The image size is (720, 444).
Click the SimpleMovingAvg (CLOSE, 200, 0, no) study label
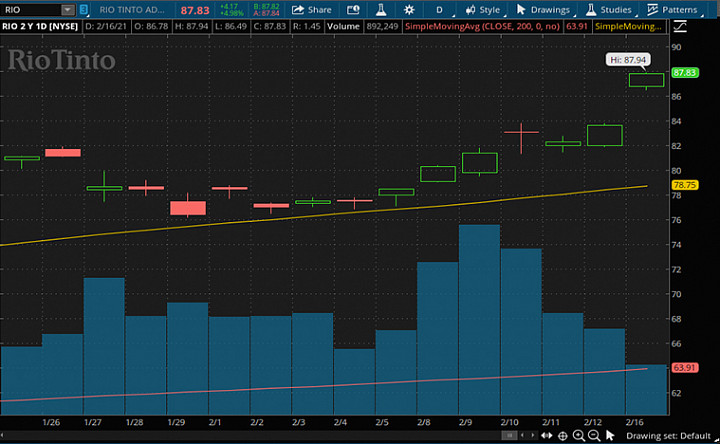[482, 27]
